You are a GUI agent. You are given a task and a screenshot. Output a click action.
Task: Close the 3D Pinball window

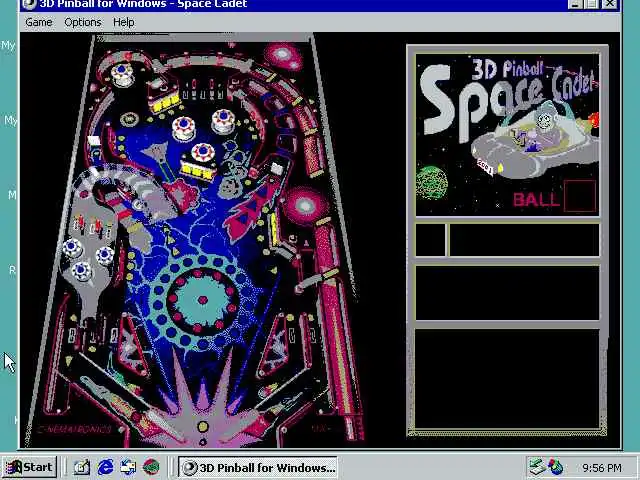click(609, 4)
